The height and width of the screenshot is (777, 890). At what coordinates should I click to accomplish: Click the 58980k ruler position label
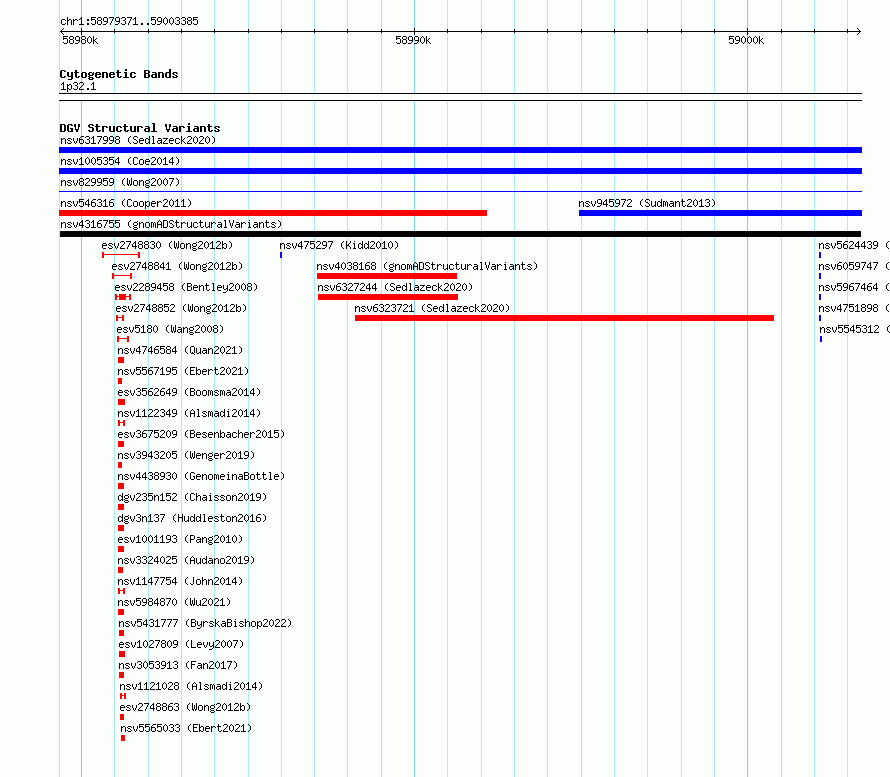(x=80, y=40)
